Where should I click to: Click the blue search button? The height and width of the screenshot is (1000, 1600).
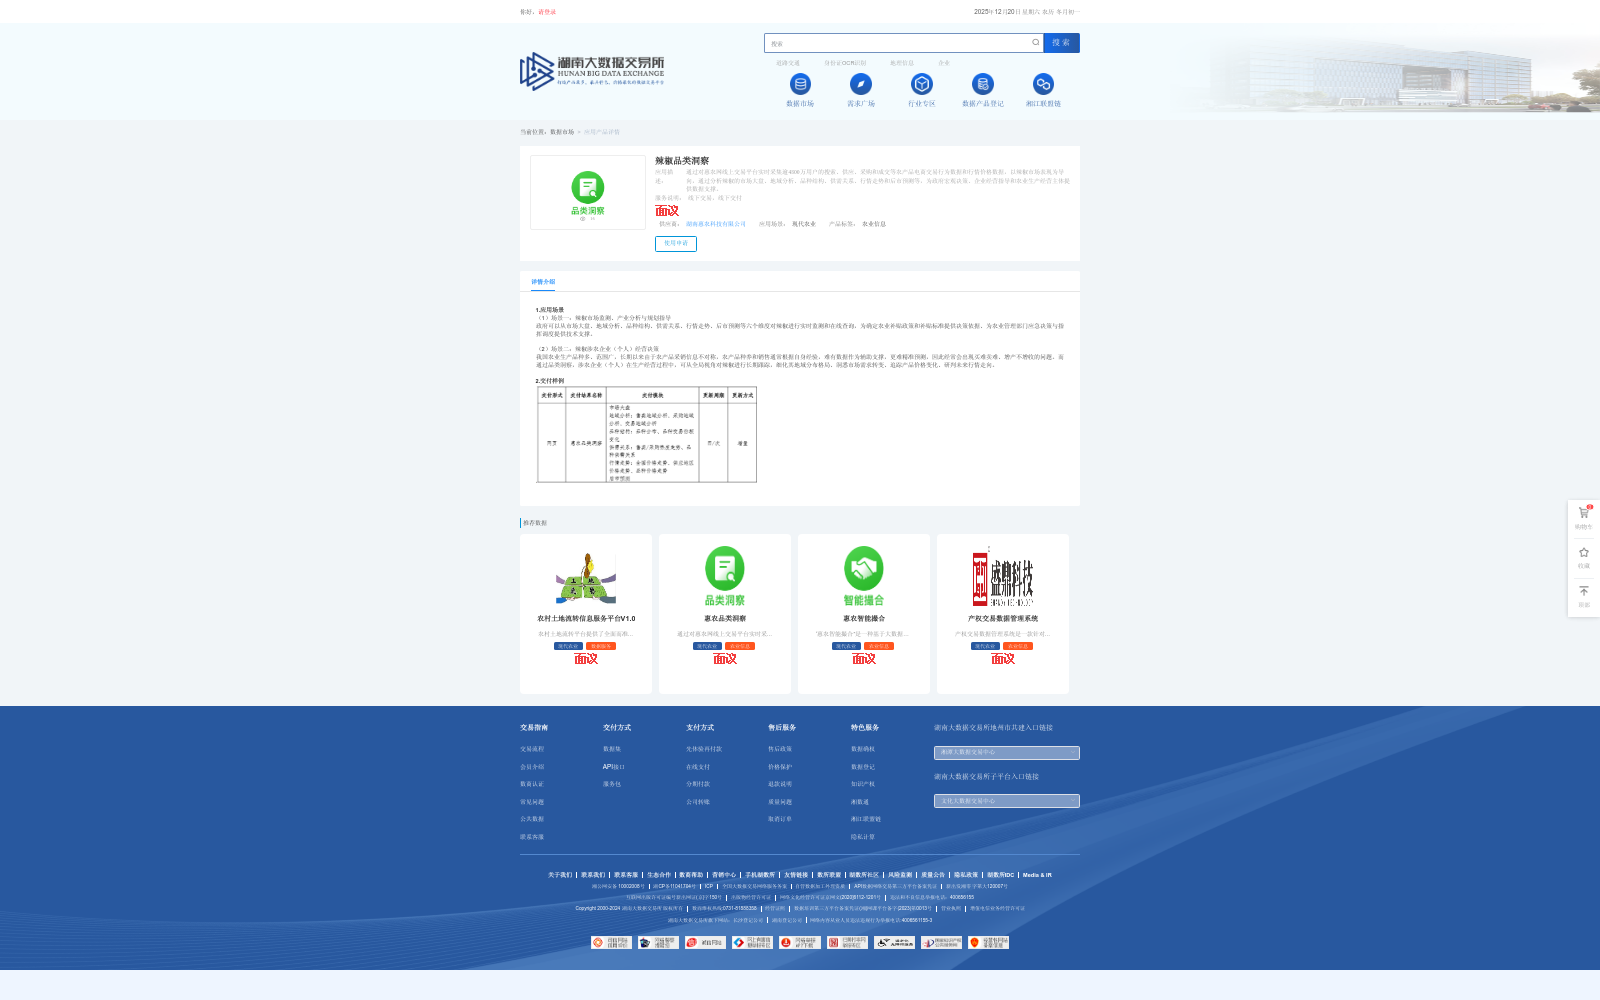[1061, 43]
